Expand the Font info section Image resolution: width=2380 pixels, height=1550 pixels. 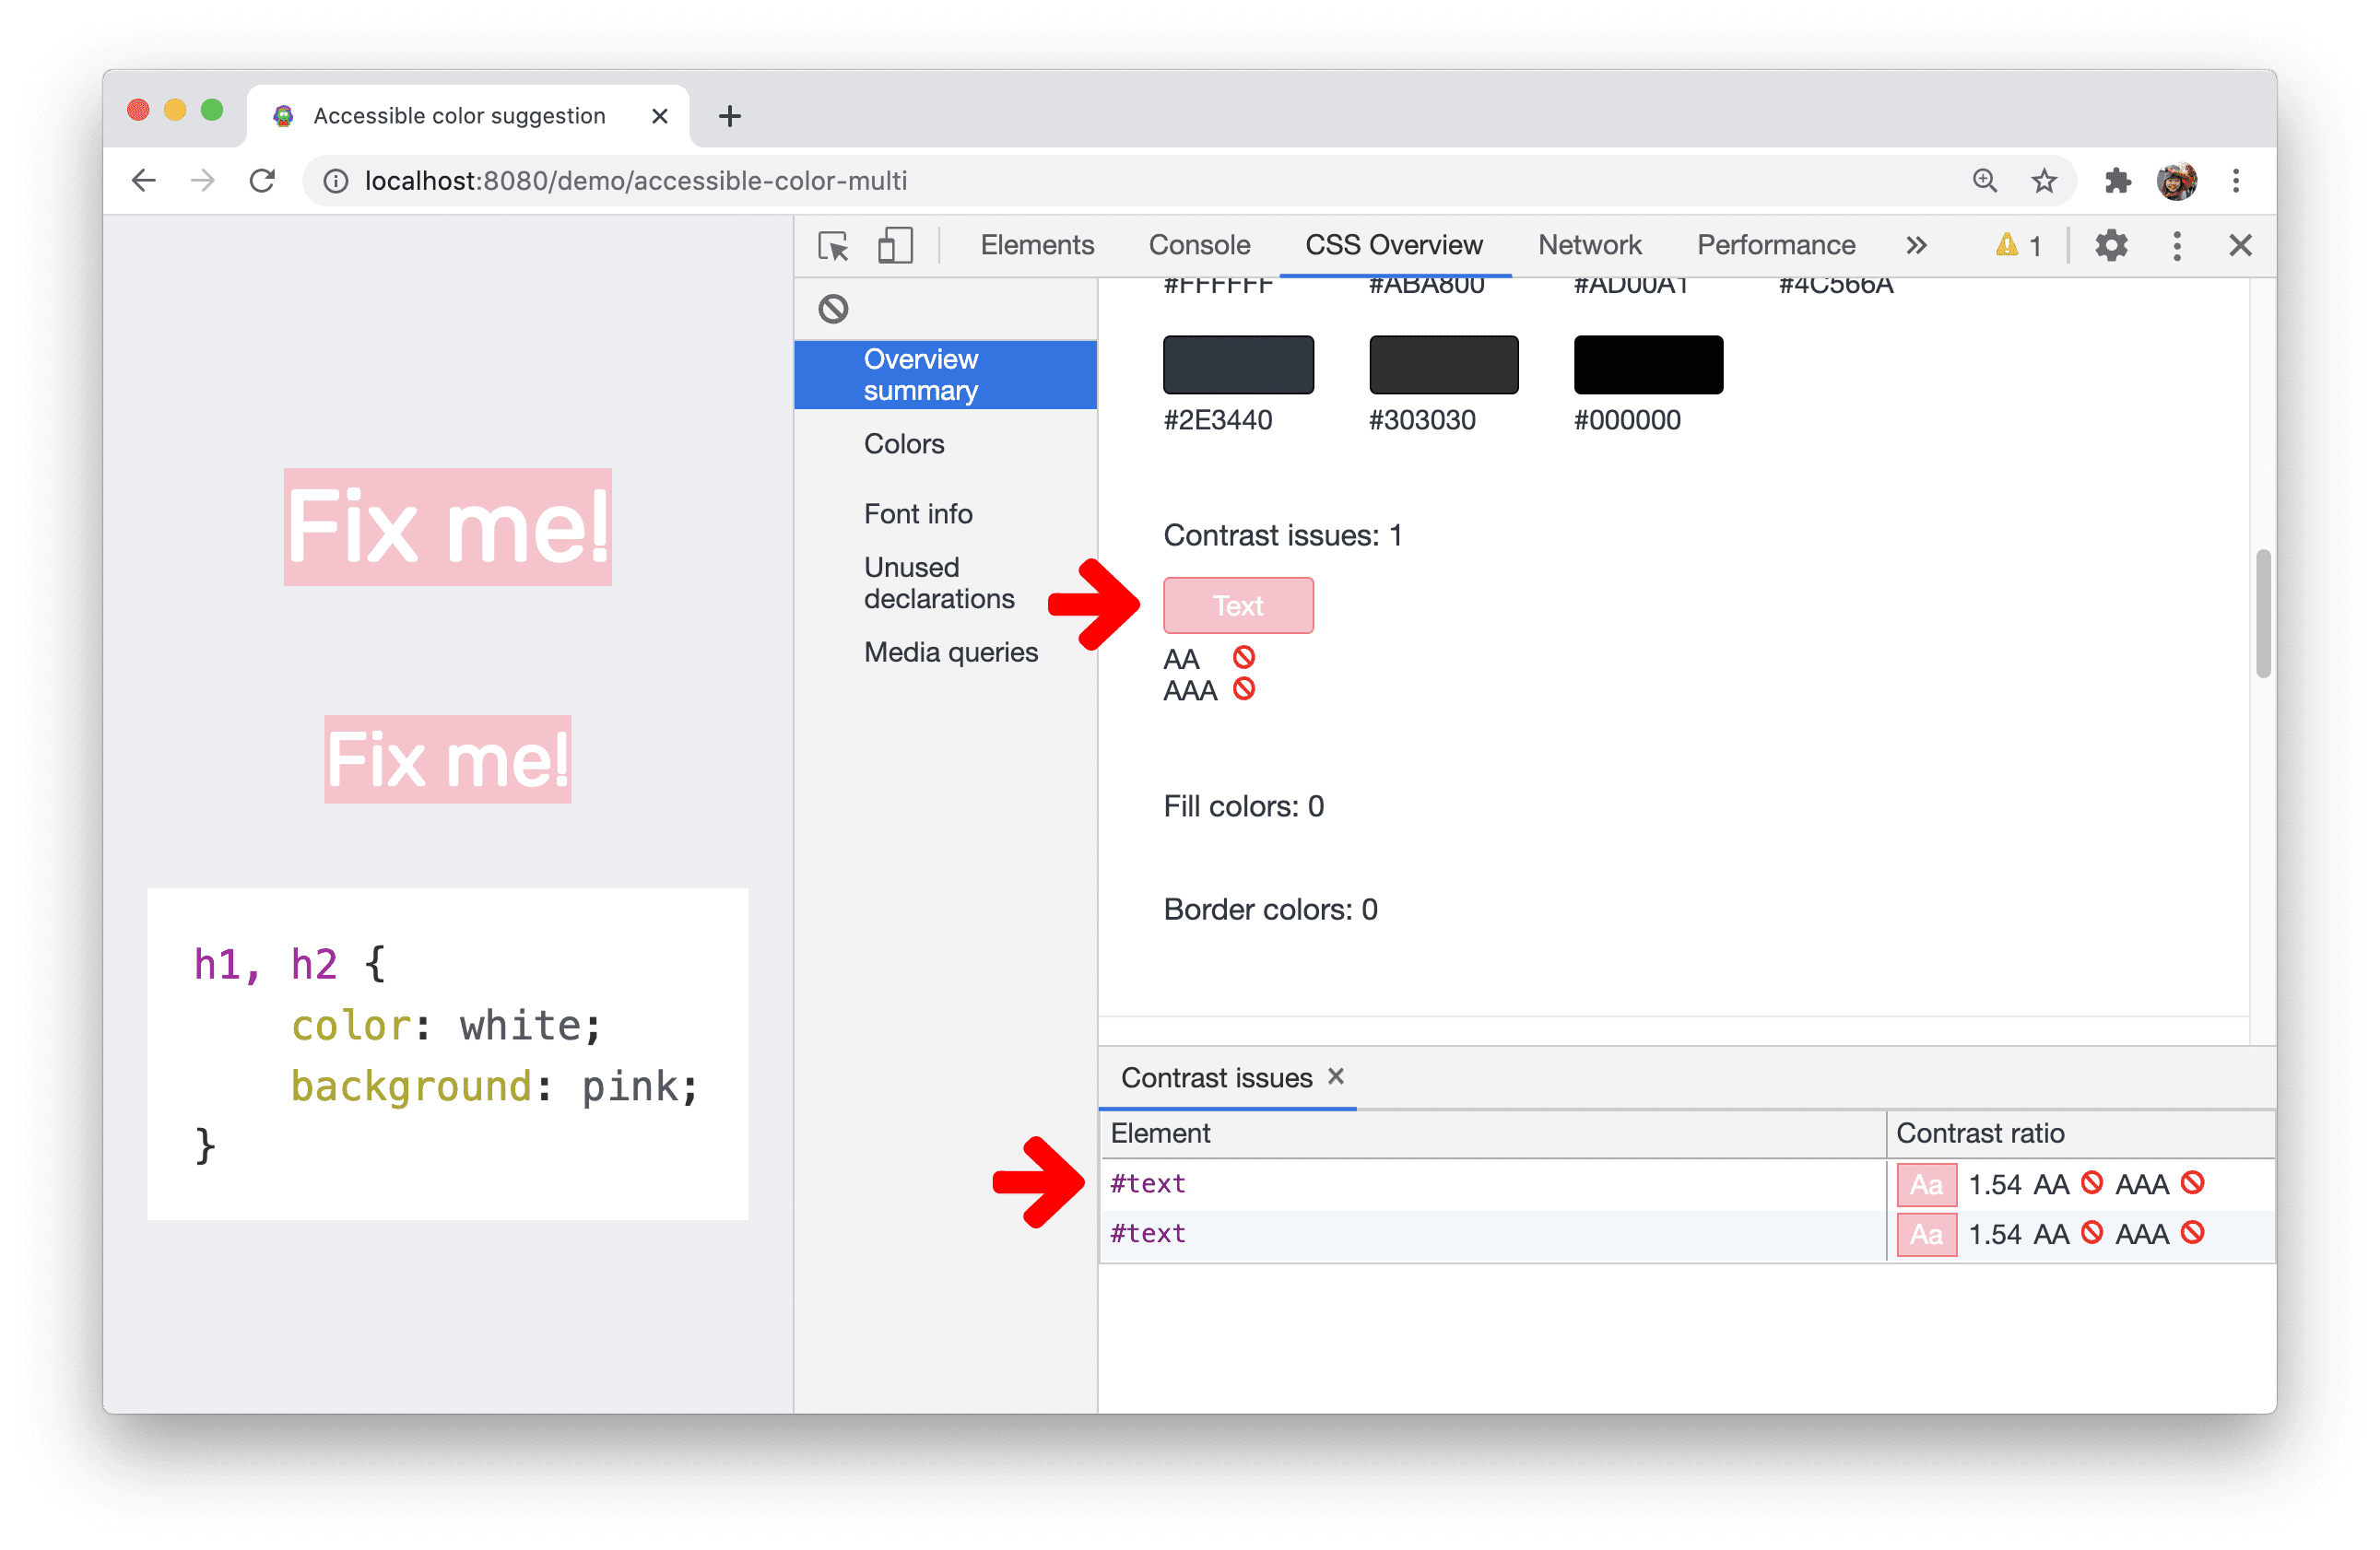pos(918,513)
